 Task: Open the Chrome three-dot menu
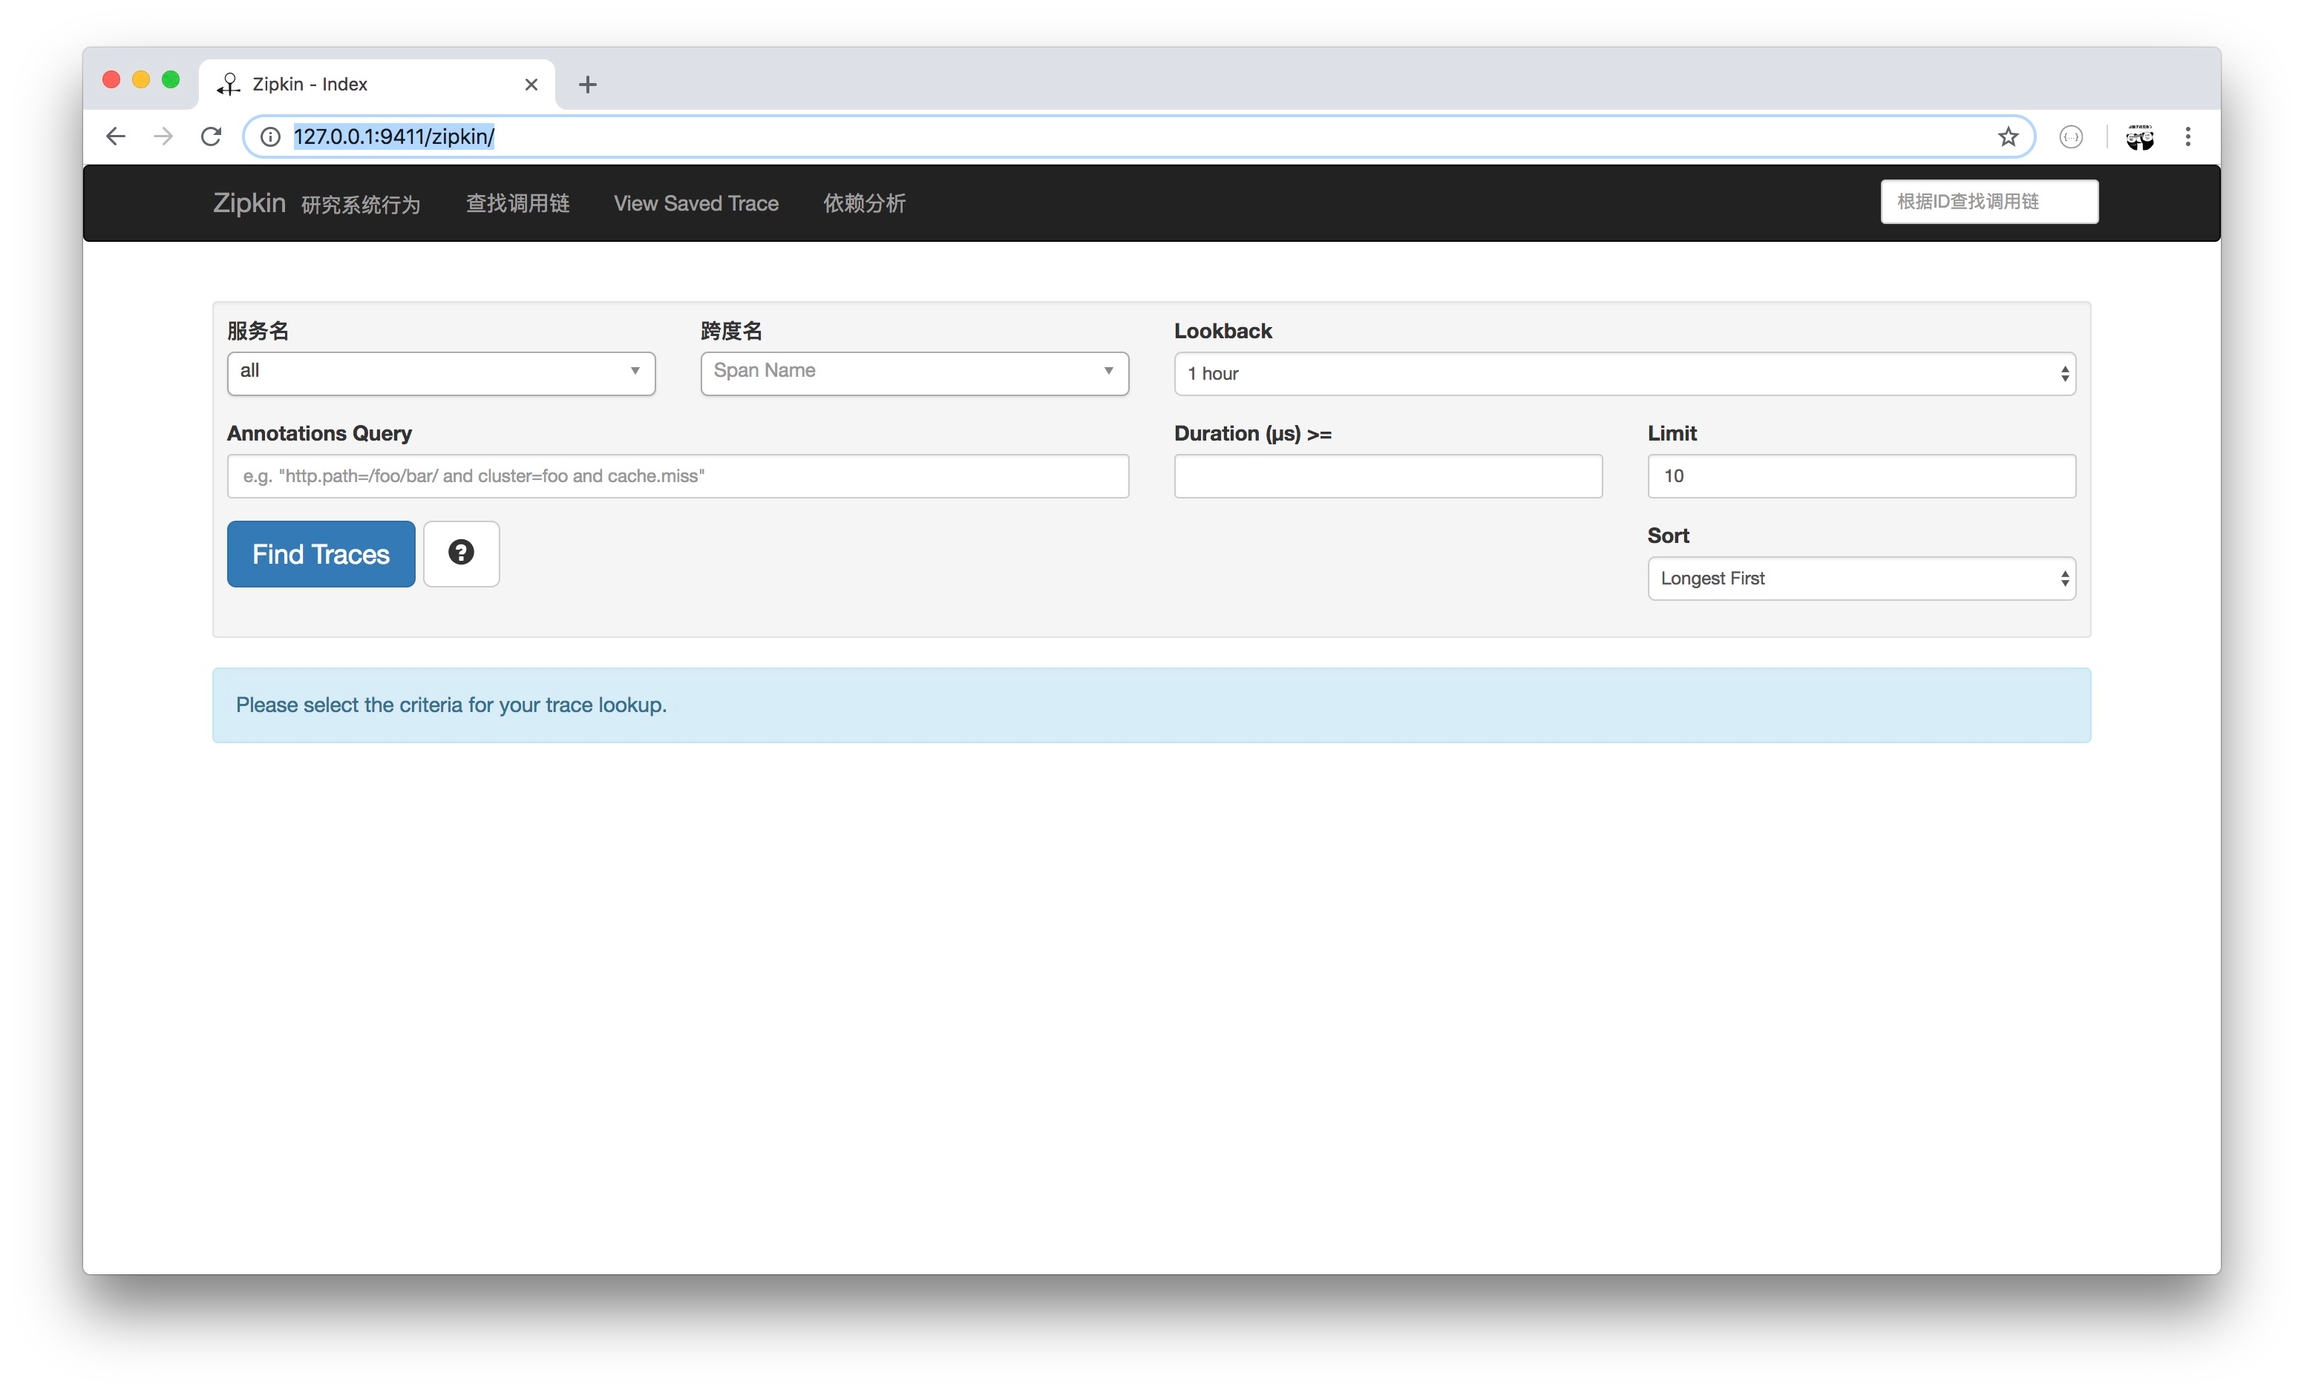coord(2188,137)
